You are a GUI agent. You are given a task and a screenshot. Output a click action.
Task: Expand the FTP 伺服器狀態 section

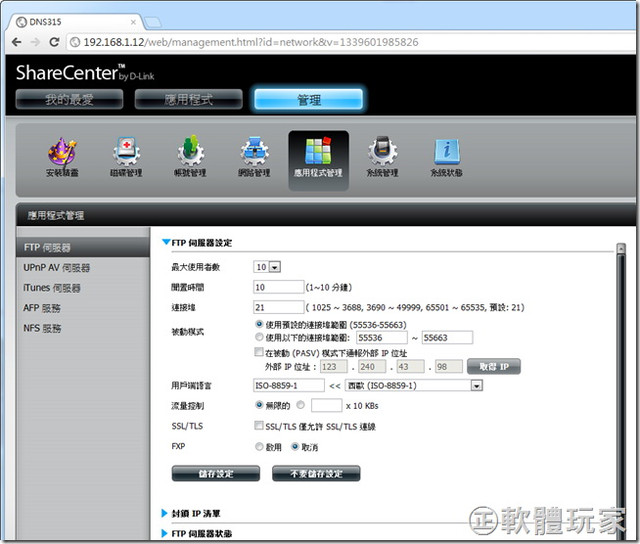(x=165, y=533)
